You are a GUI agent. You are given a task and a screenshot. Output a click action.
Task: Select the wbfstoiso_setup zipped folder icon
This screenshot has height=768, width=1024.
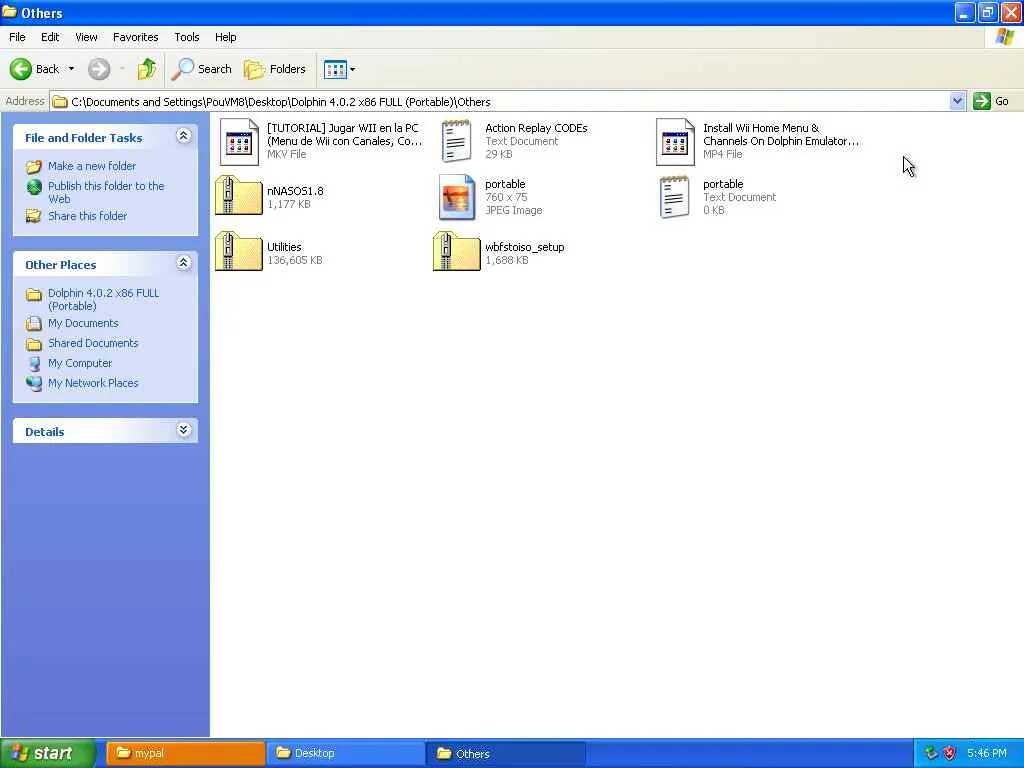[456, 251]
